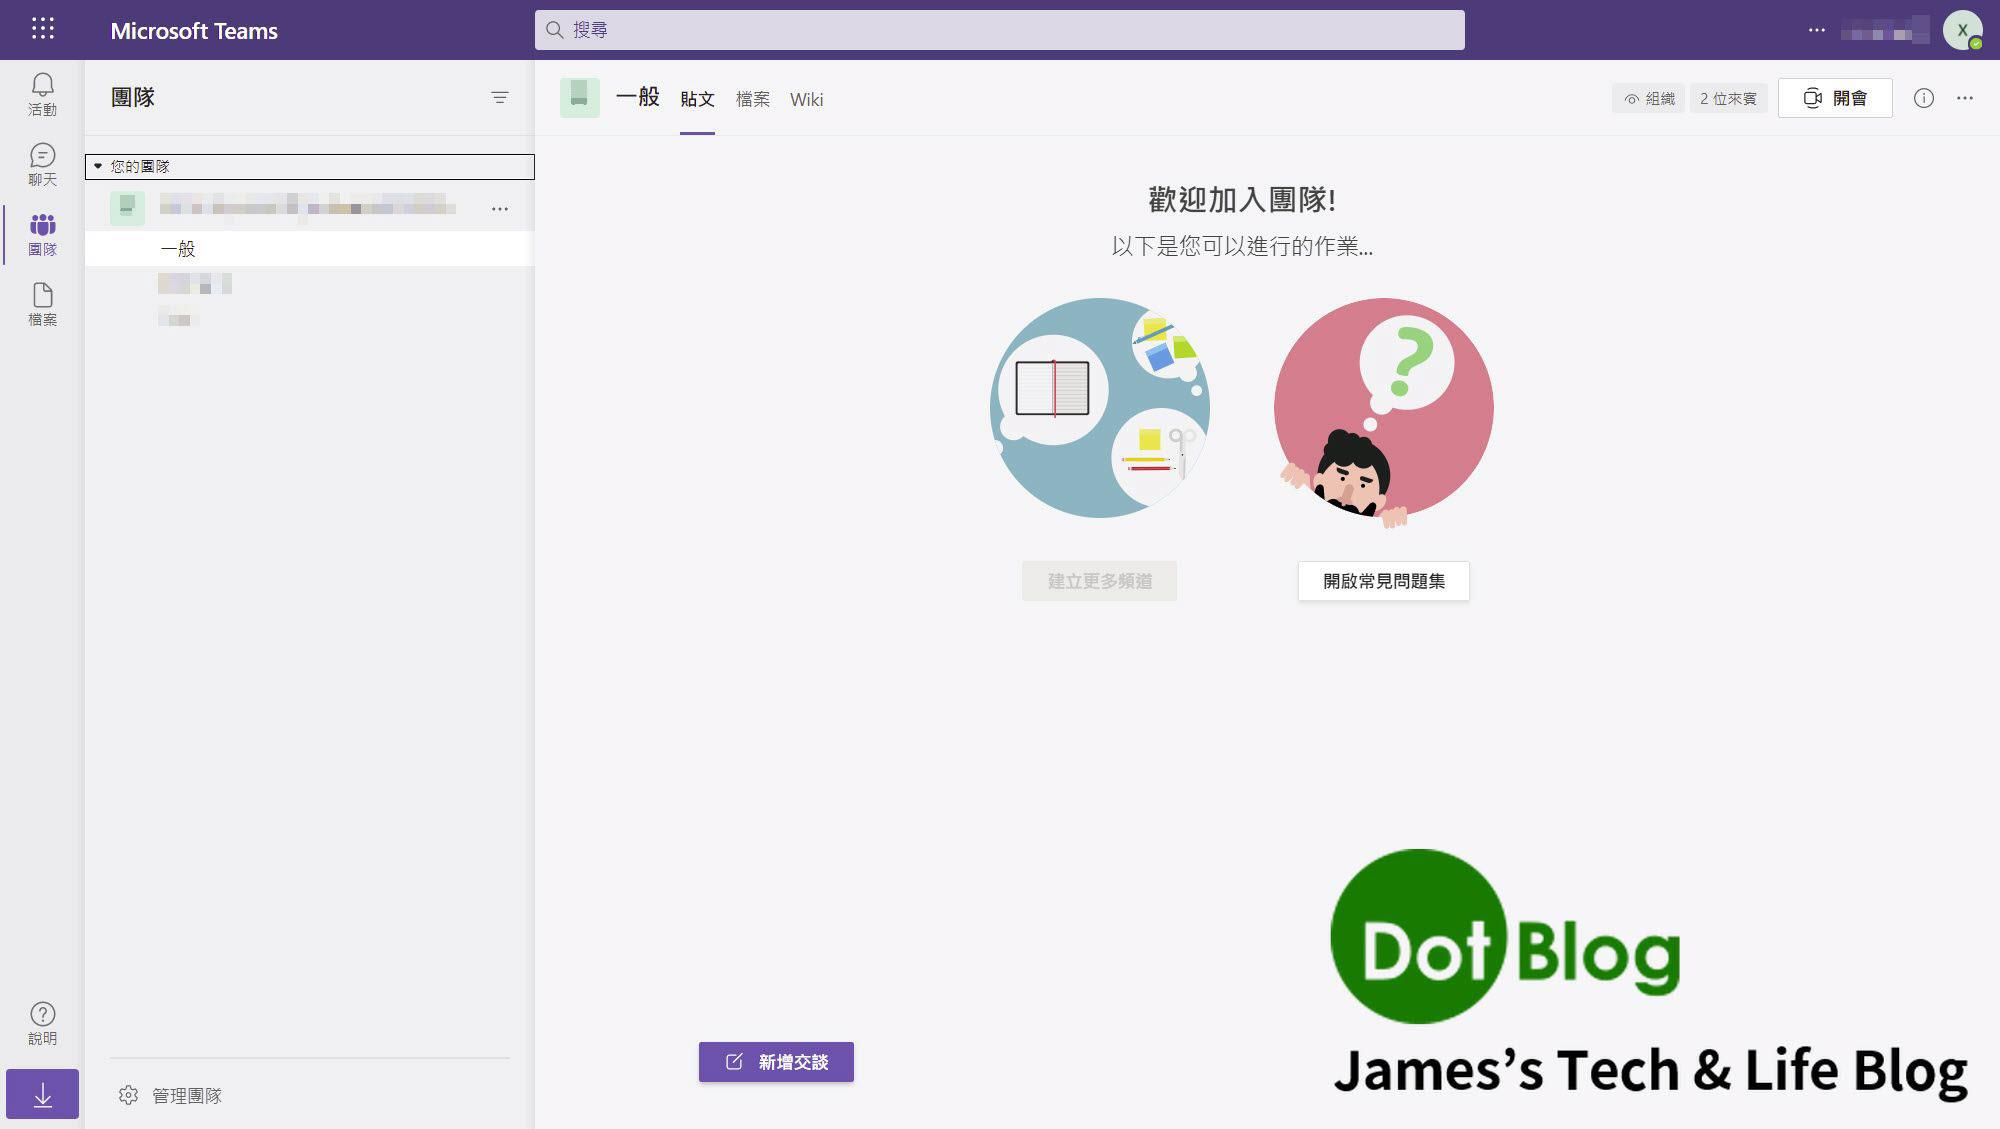This screenshot has height=1129, width=2000.
Task: Open the channel info icon
Action: [1923, 98]
